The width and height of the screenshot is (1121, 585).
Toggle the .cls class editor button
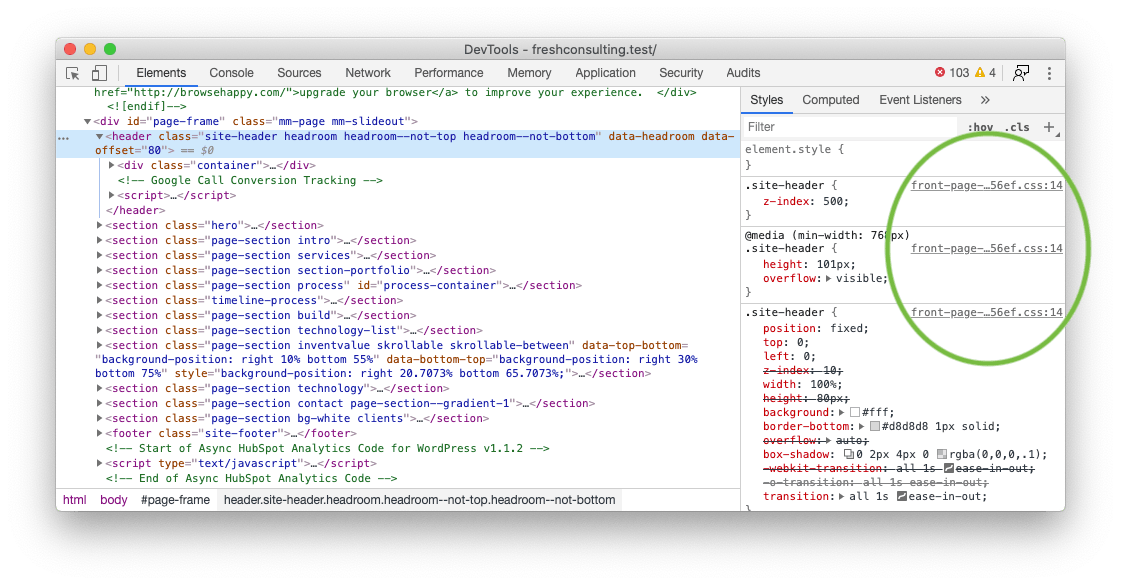click(1017, 127)
